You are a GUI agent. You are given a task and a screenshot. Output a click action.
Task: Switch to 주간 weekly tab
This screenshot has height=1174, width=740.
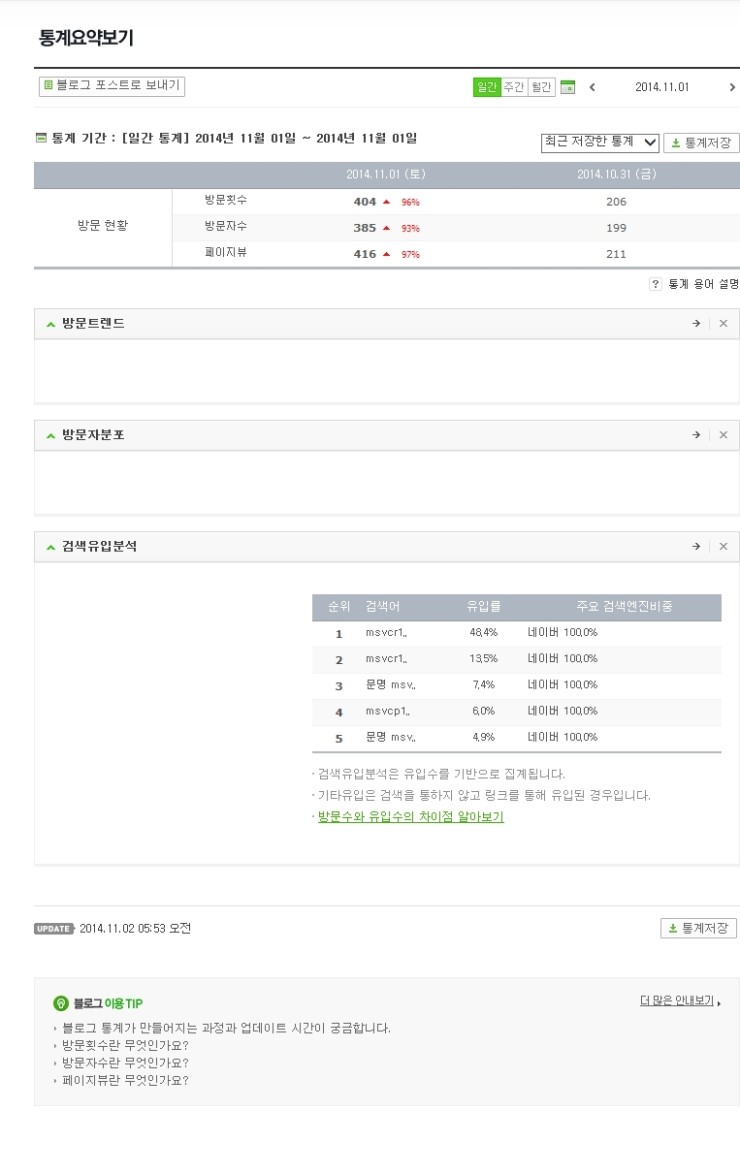pos(514,87)
